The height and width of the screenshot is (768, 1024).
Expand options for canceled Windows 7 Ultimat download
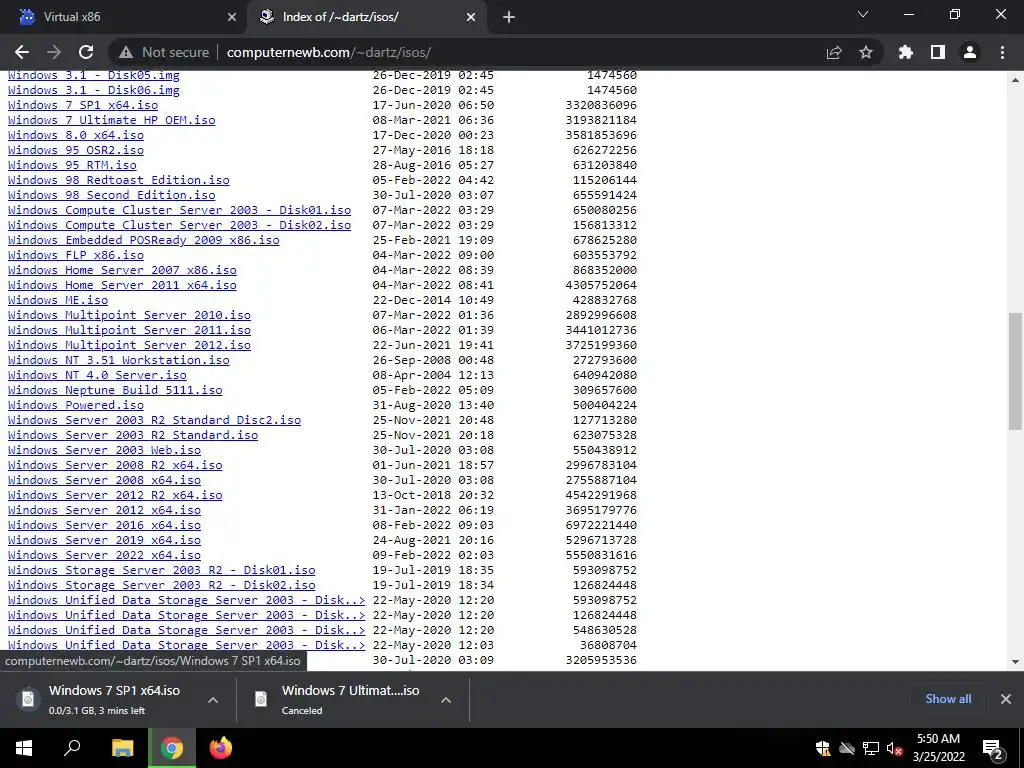(446, 699)
